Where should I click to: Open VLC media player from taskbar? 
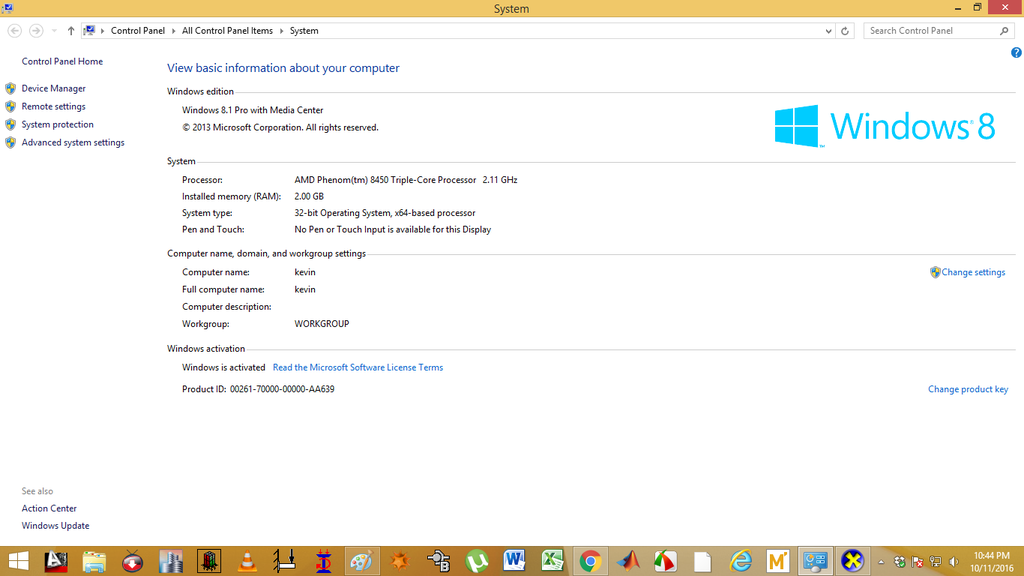247,561
